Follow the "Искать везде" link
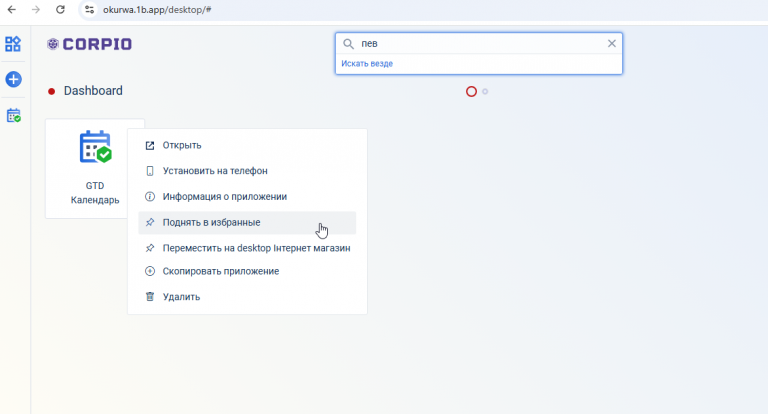This screenshot has width=768, height=414. tap(367, 64)
